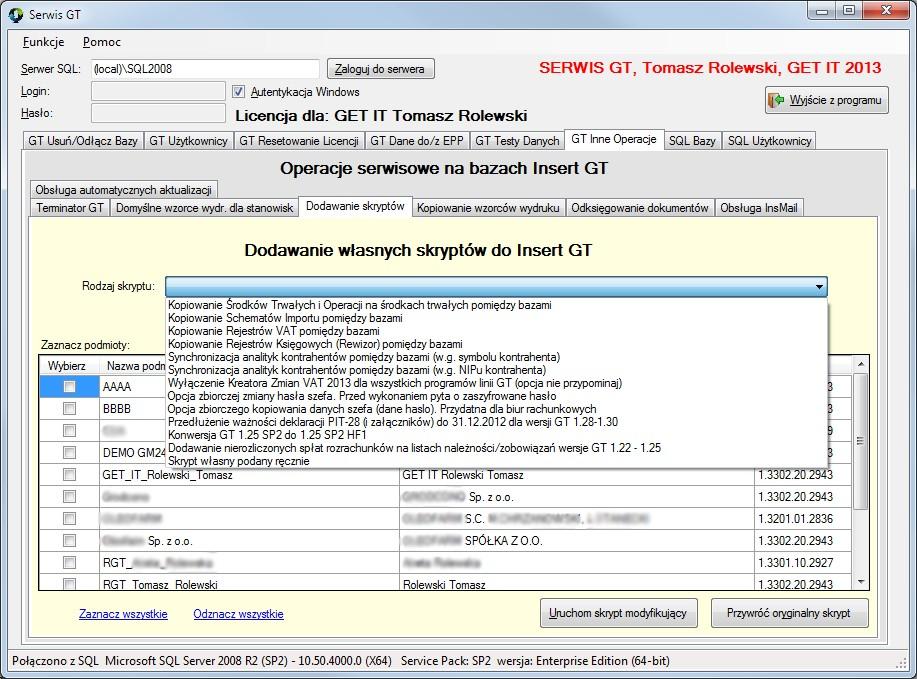Click the Zaloguj do serwera button
This screenshot has height=679, width=917.
coord(380,68)
